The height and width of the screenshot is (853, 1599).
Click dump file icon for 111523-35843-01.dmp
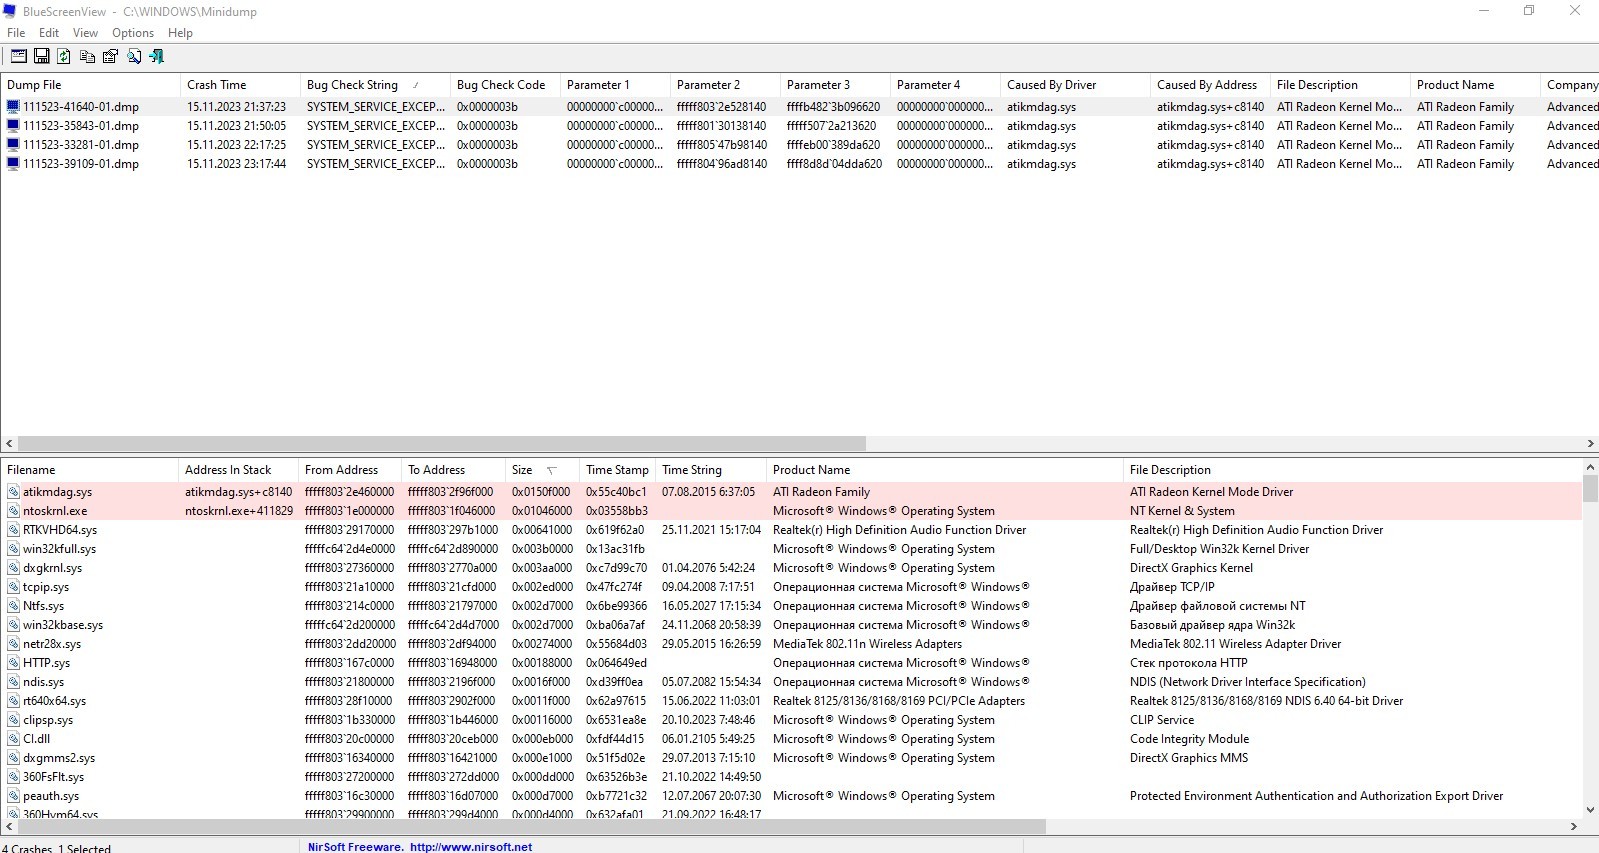tap(13, 125)
